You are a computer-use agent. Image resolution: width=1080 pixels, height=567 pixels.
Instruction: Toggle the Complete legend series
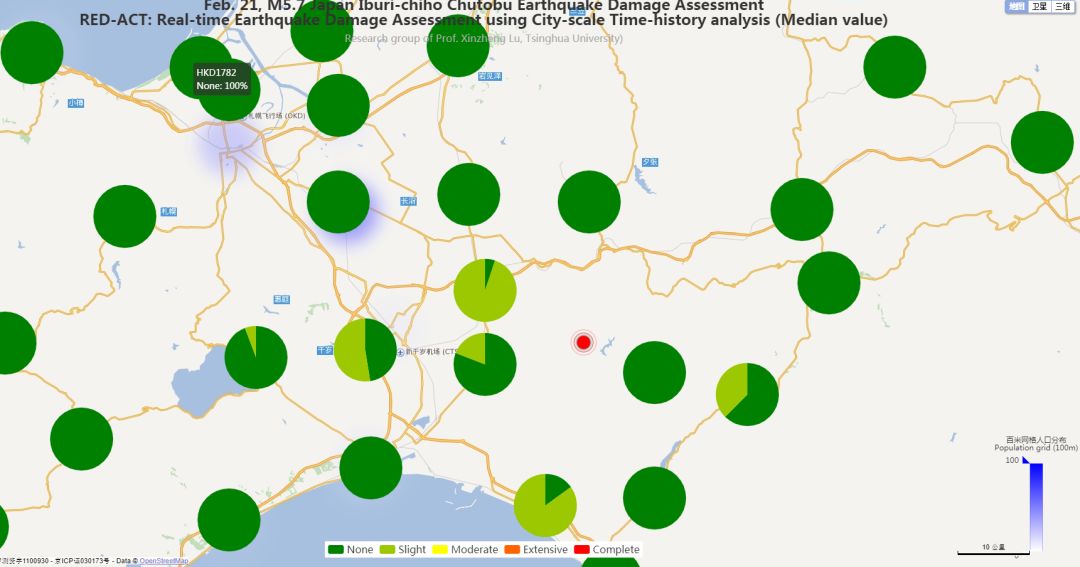click(x=606, y=550)
